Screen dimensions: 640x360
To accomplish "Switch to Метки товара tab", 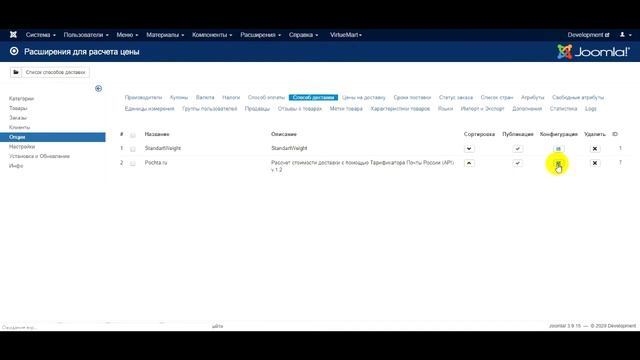I will click(346, 109).
